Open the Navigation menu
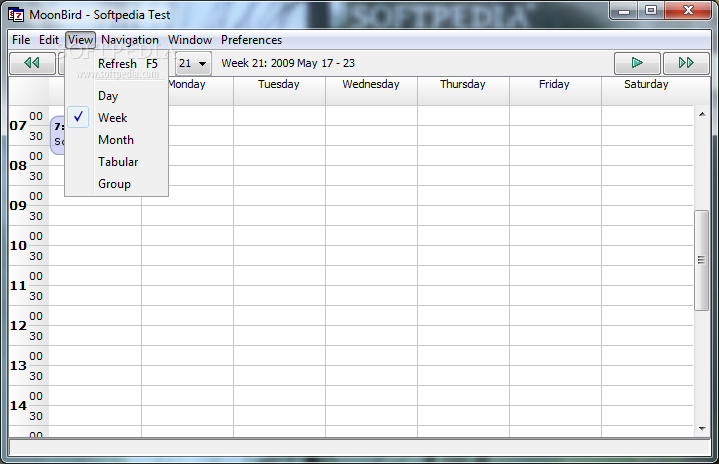Screen dimensions: 719x464 [x=130, y=40]
